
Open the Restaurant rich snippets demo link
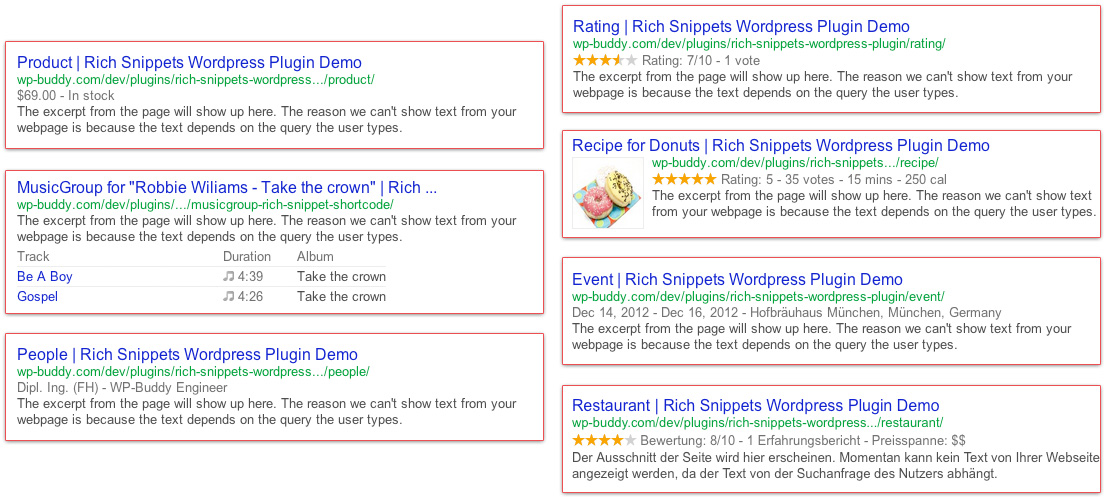point(755,406)
